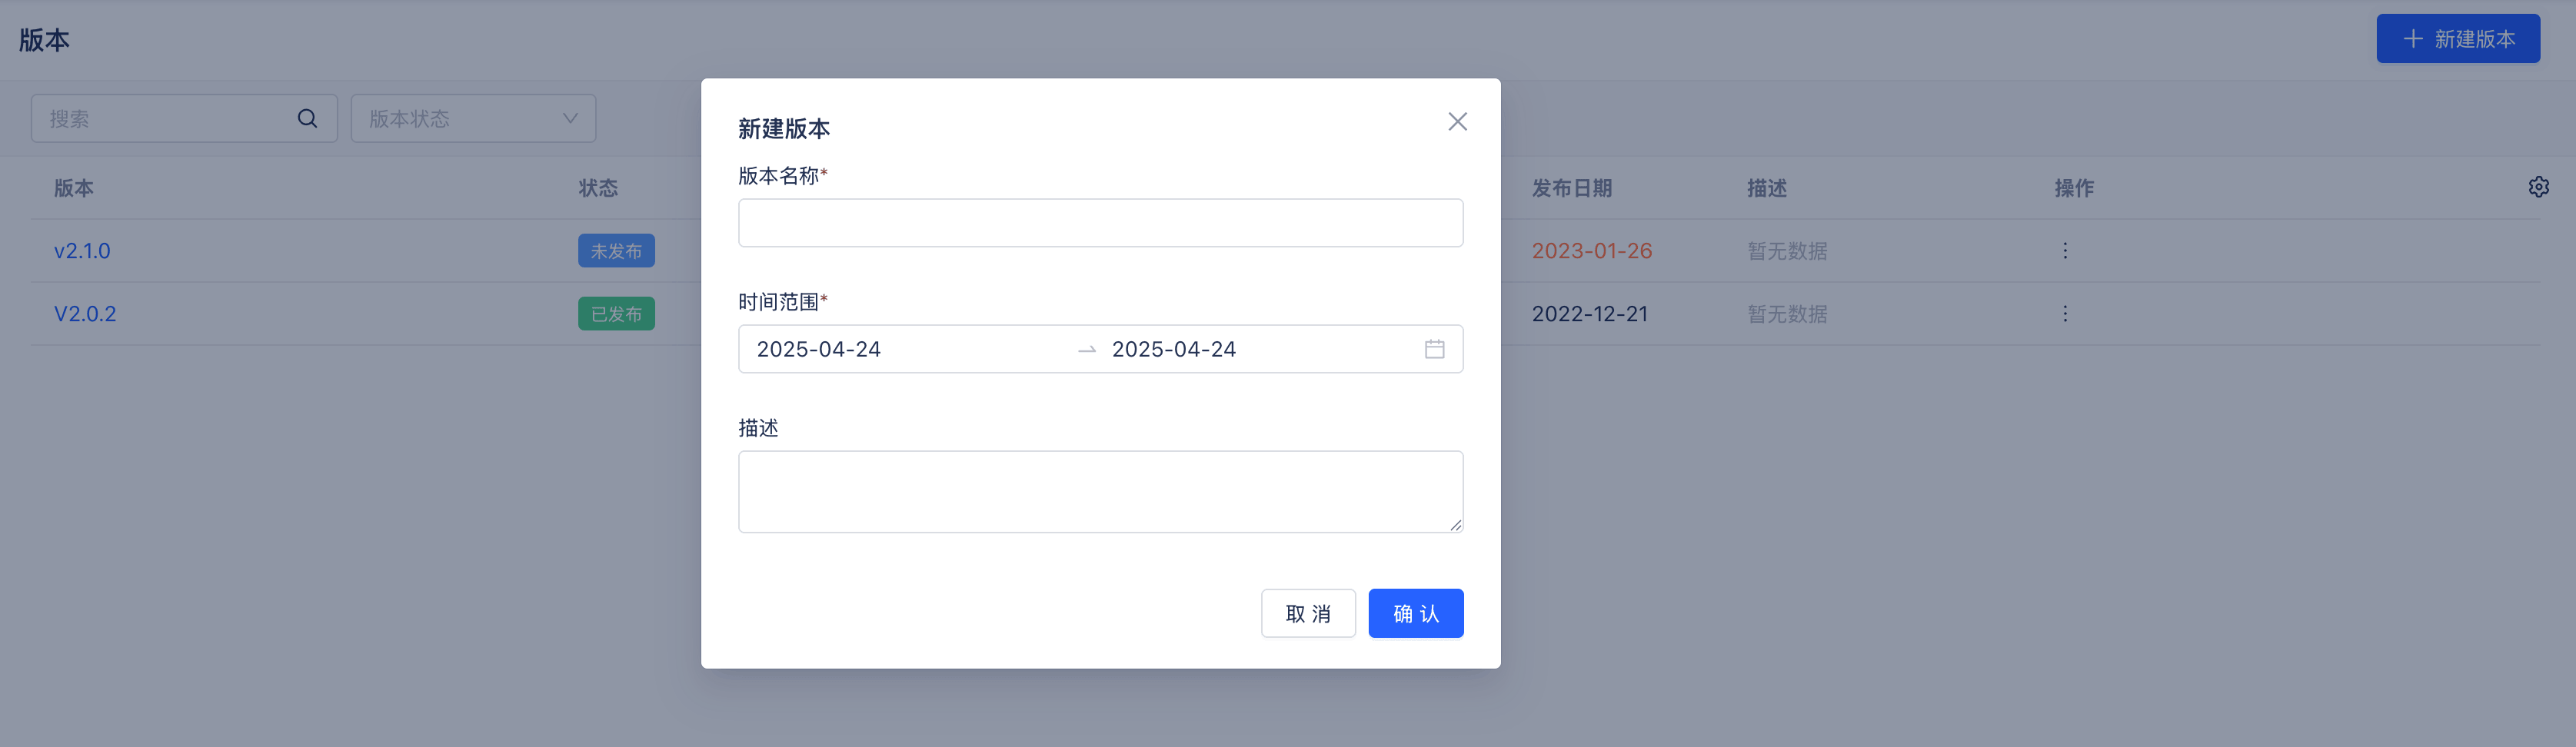The height and width of the screenshot is (747, 2576).
Task: Open the v2.1.0 version link
Action: (x=82, y=251)
